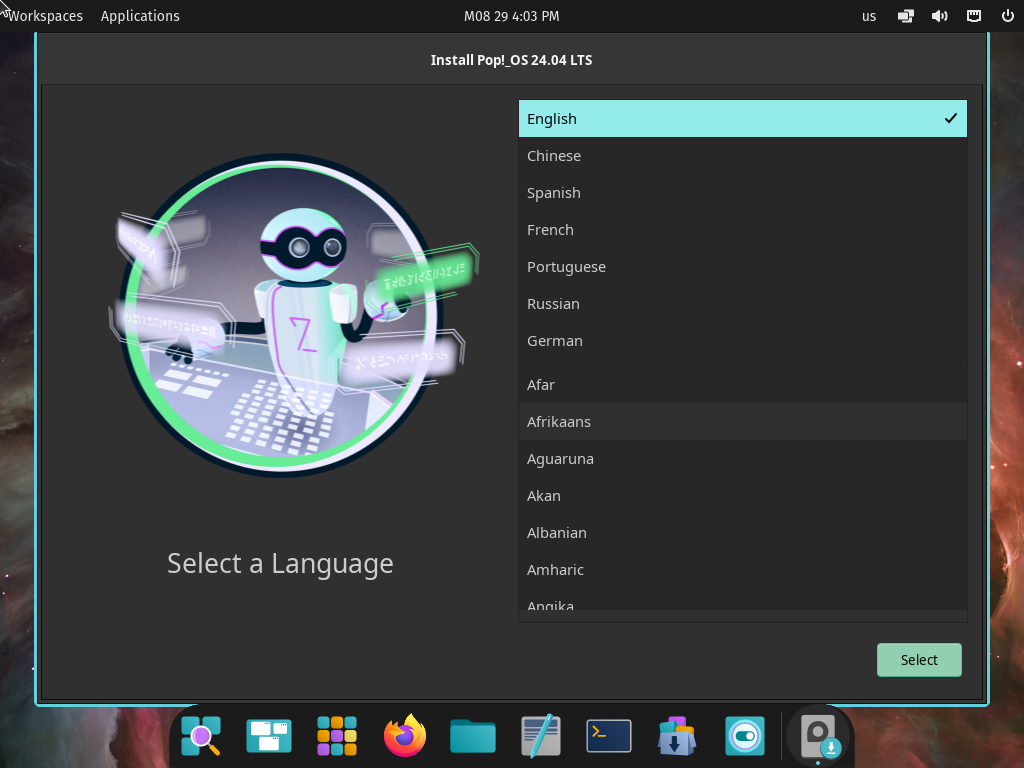Select Akan in the language list
1024x768 pixels.
[x=743, y=496]
